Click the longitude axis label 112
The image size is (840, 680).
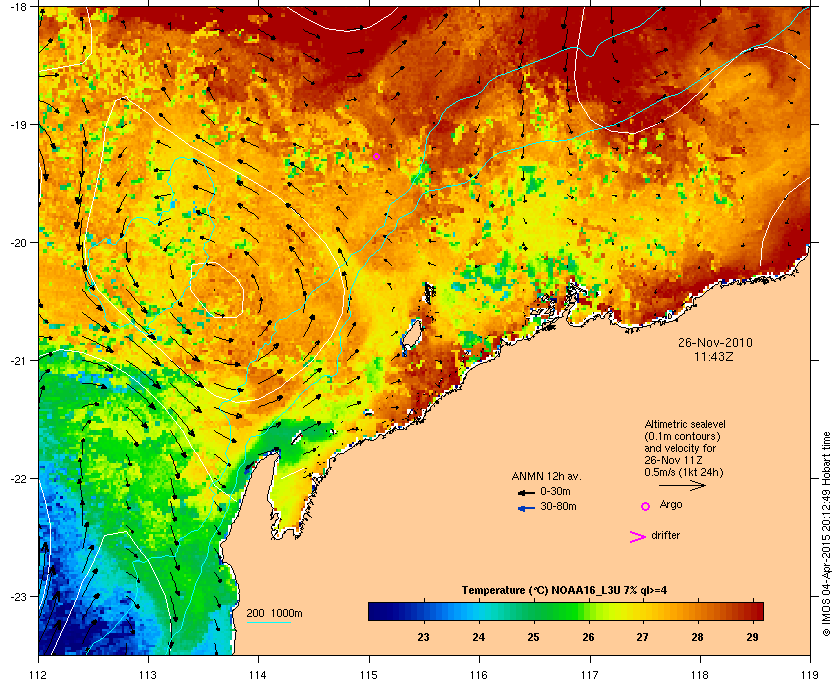point(39,674)
